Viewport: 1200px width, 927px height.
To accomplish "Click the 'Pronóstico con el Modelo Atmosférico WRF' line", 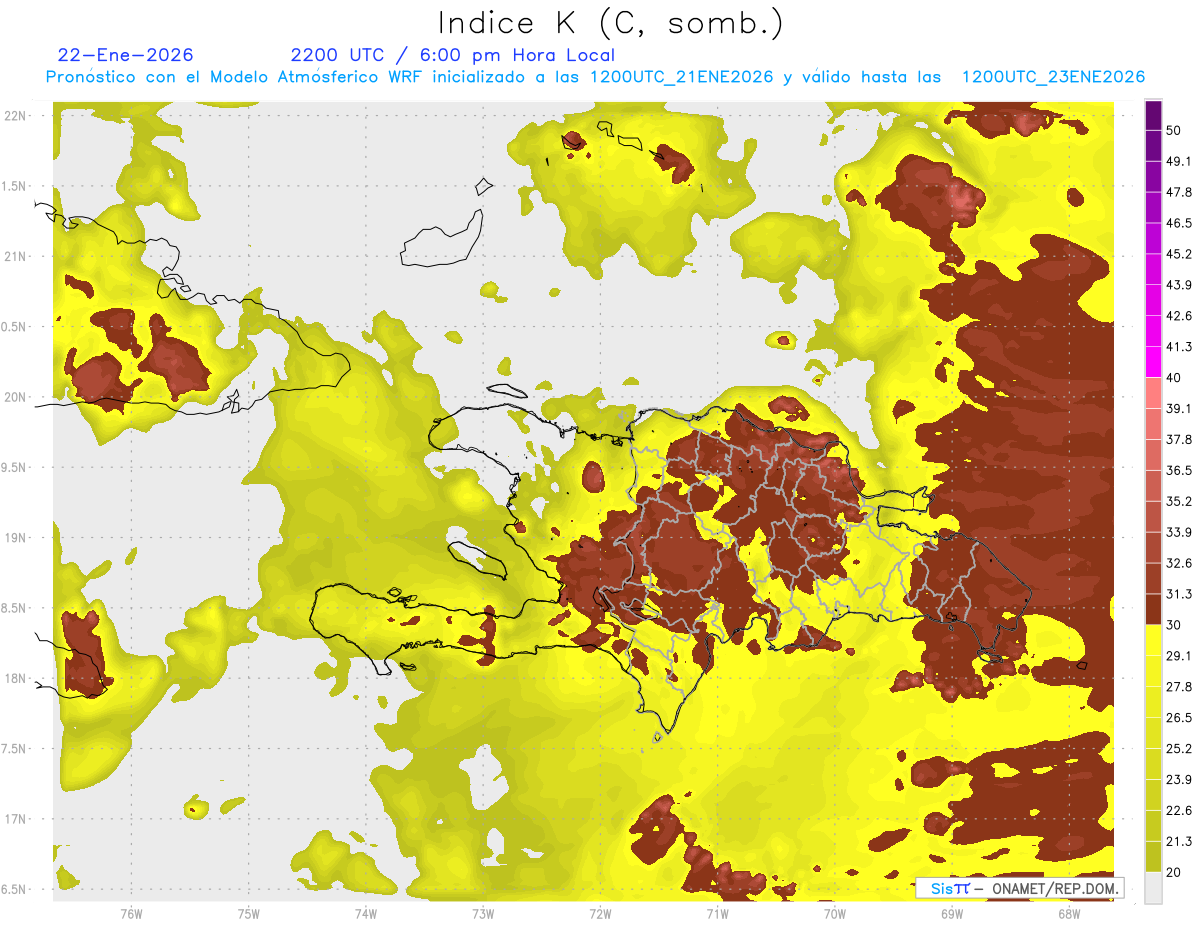I will click(594, 77).
